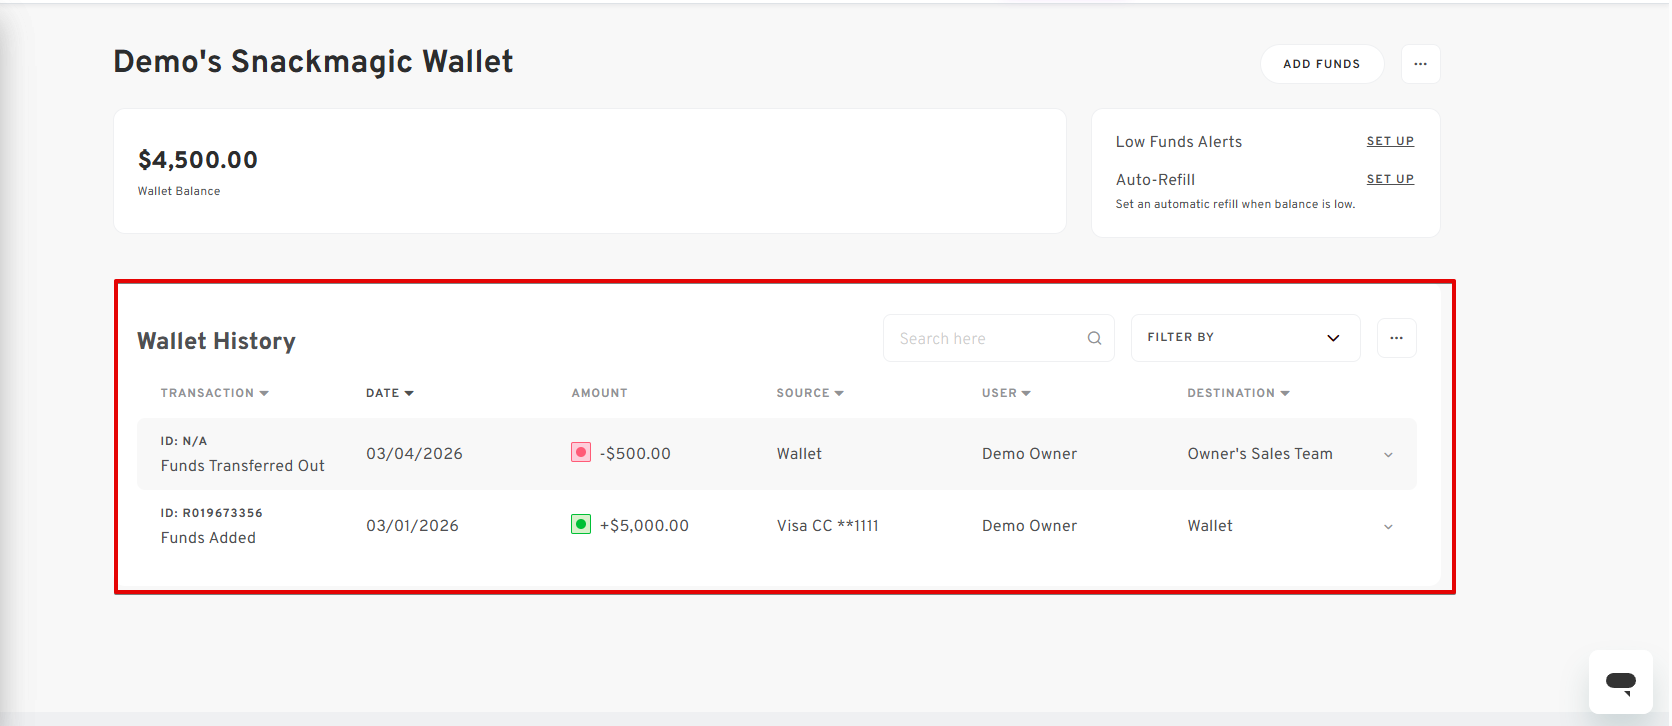Viewport: 1672px width, 726px height.
Task: Focus the Search here input field
Action: point(985,338)
